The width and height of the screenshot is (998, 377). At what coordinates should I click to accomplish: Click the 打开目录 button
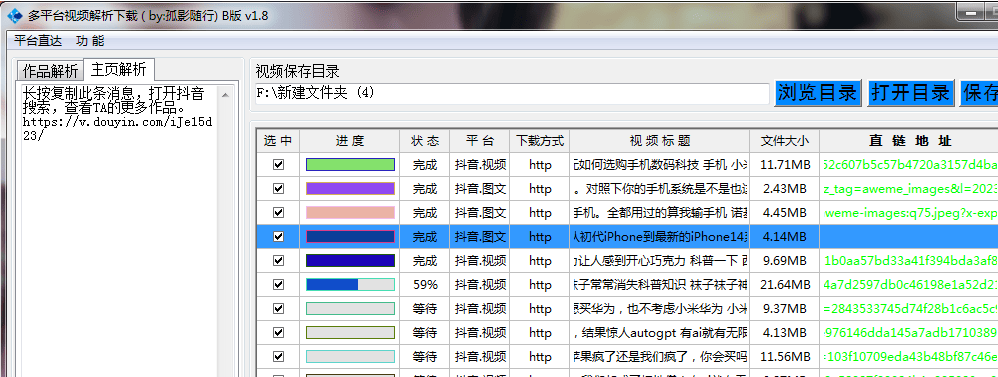pyautogui.click(x=911, y=93)
